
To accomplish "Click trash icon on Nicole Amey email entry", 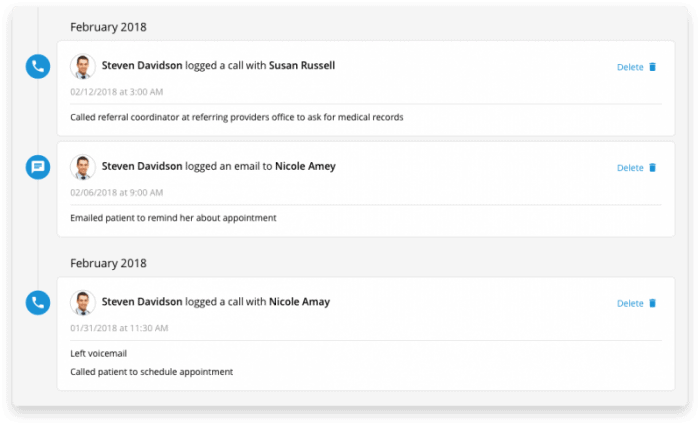I will tap(652, 168).
